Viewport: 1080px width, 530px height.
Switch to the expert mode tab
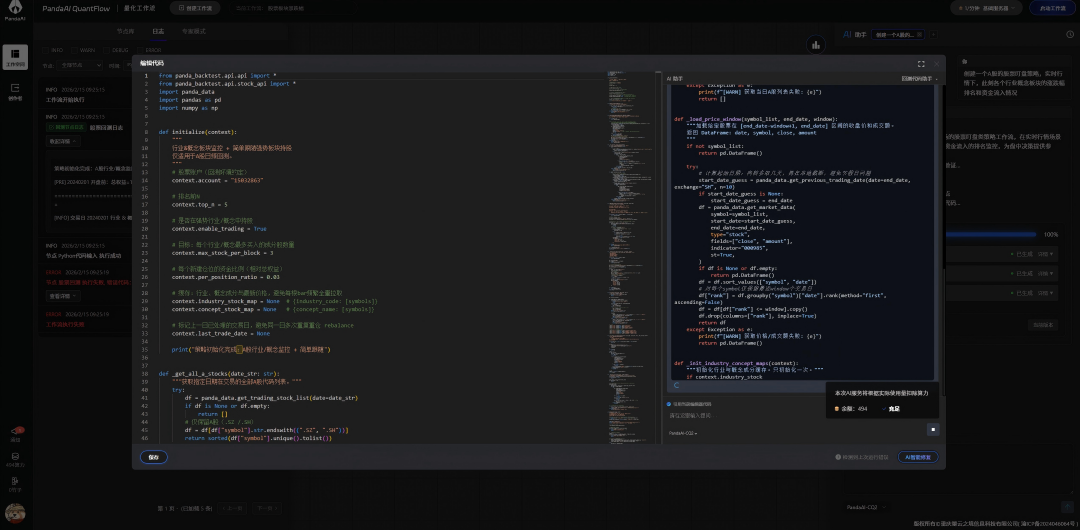[x=194, y=32]
